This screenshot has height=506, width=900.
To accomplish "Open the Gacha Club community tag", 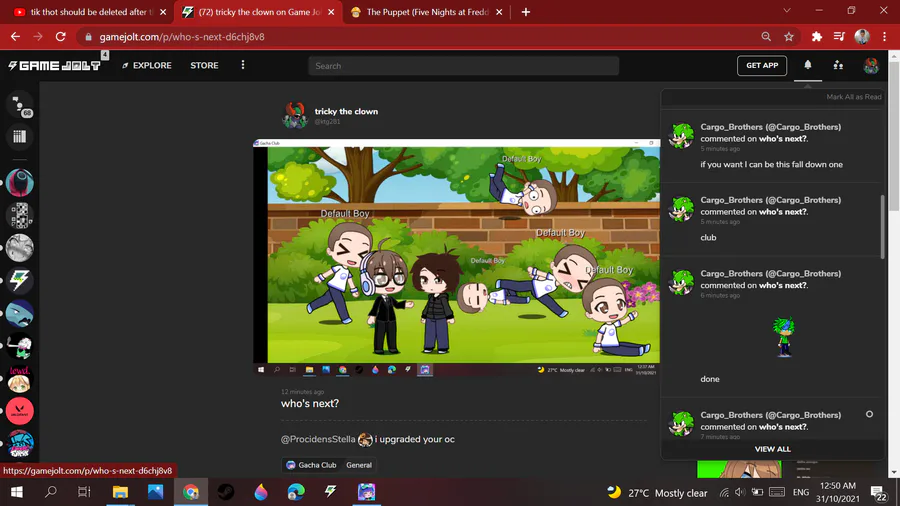I will [311, 465].
